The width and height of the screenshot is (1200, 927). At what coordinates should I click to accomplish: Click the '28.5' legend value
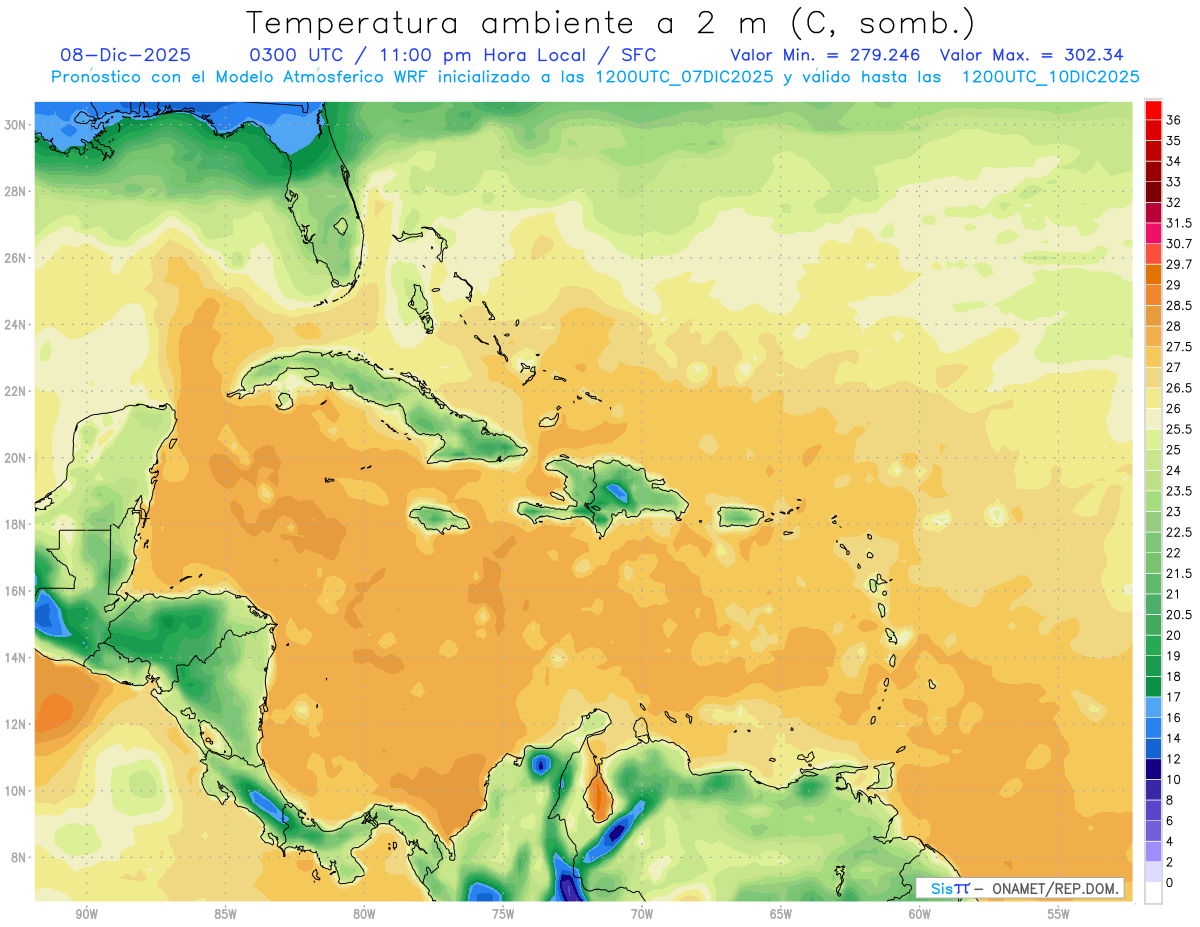pos(1178,306)
